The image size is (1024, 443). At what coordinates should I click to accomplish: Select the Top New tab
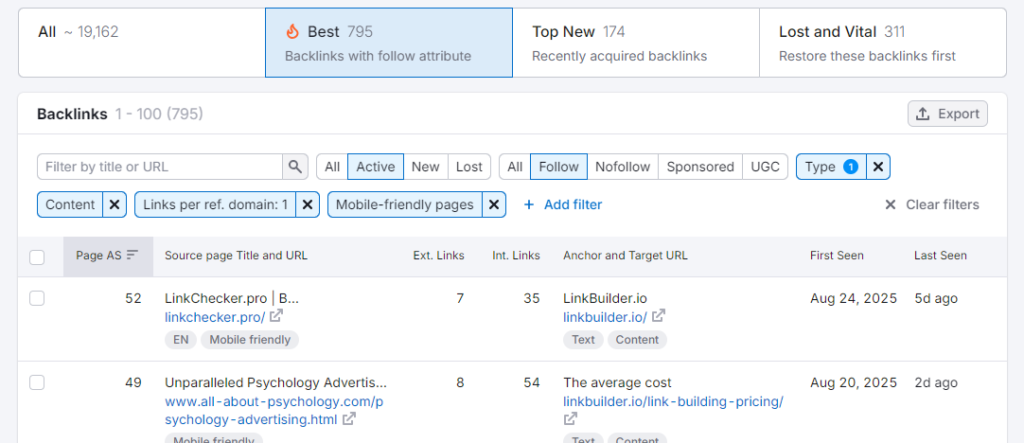[636, 42]
